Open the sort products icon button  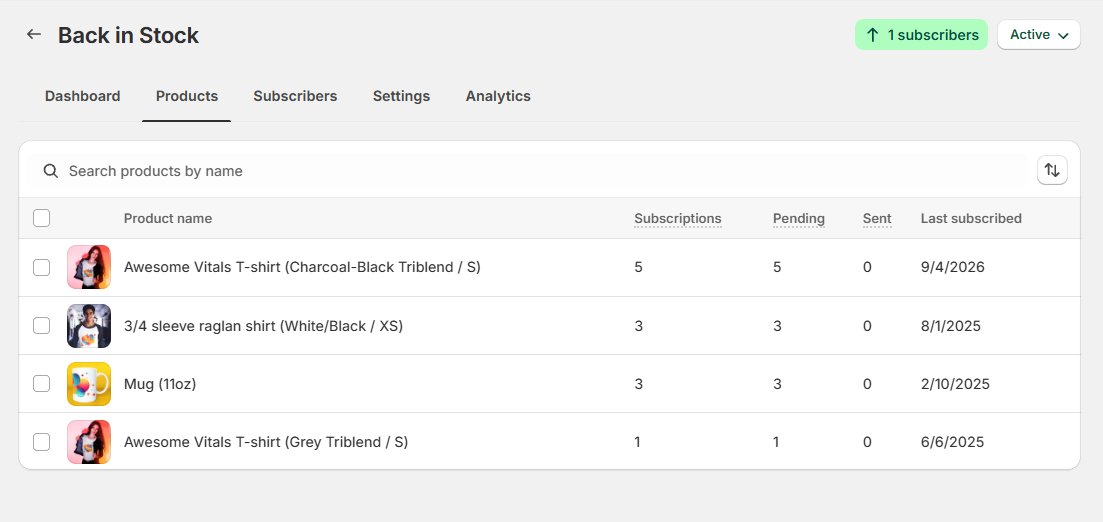click(1052, 170)
